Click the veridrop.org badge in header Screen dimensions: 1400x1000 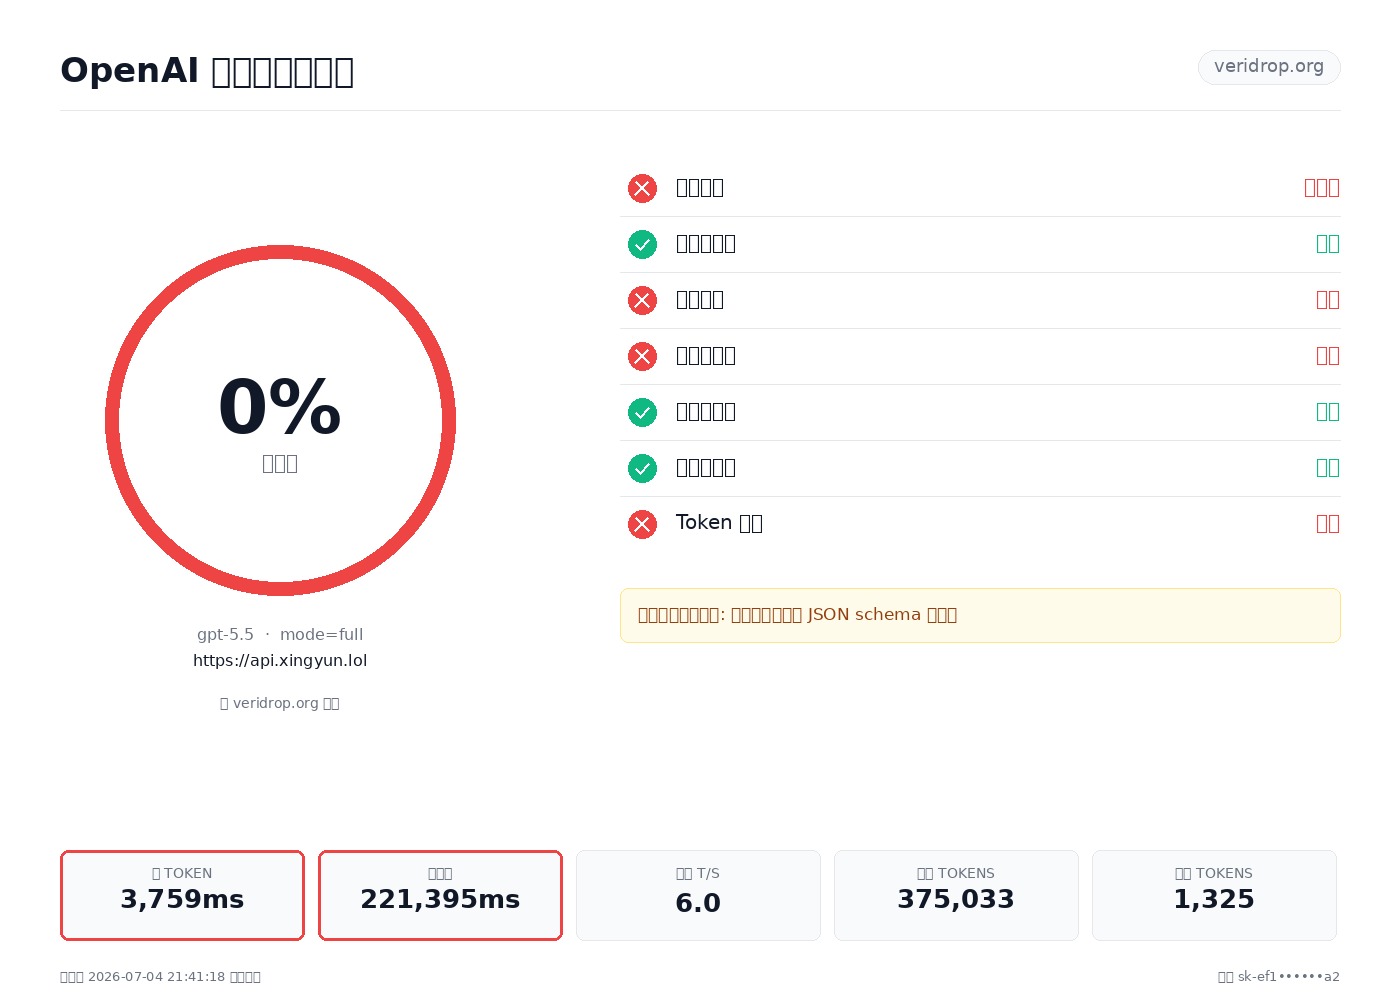point(1269,67)
